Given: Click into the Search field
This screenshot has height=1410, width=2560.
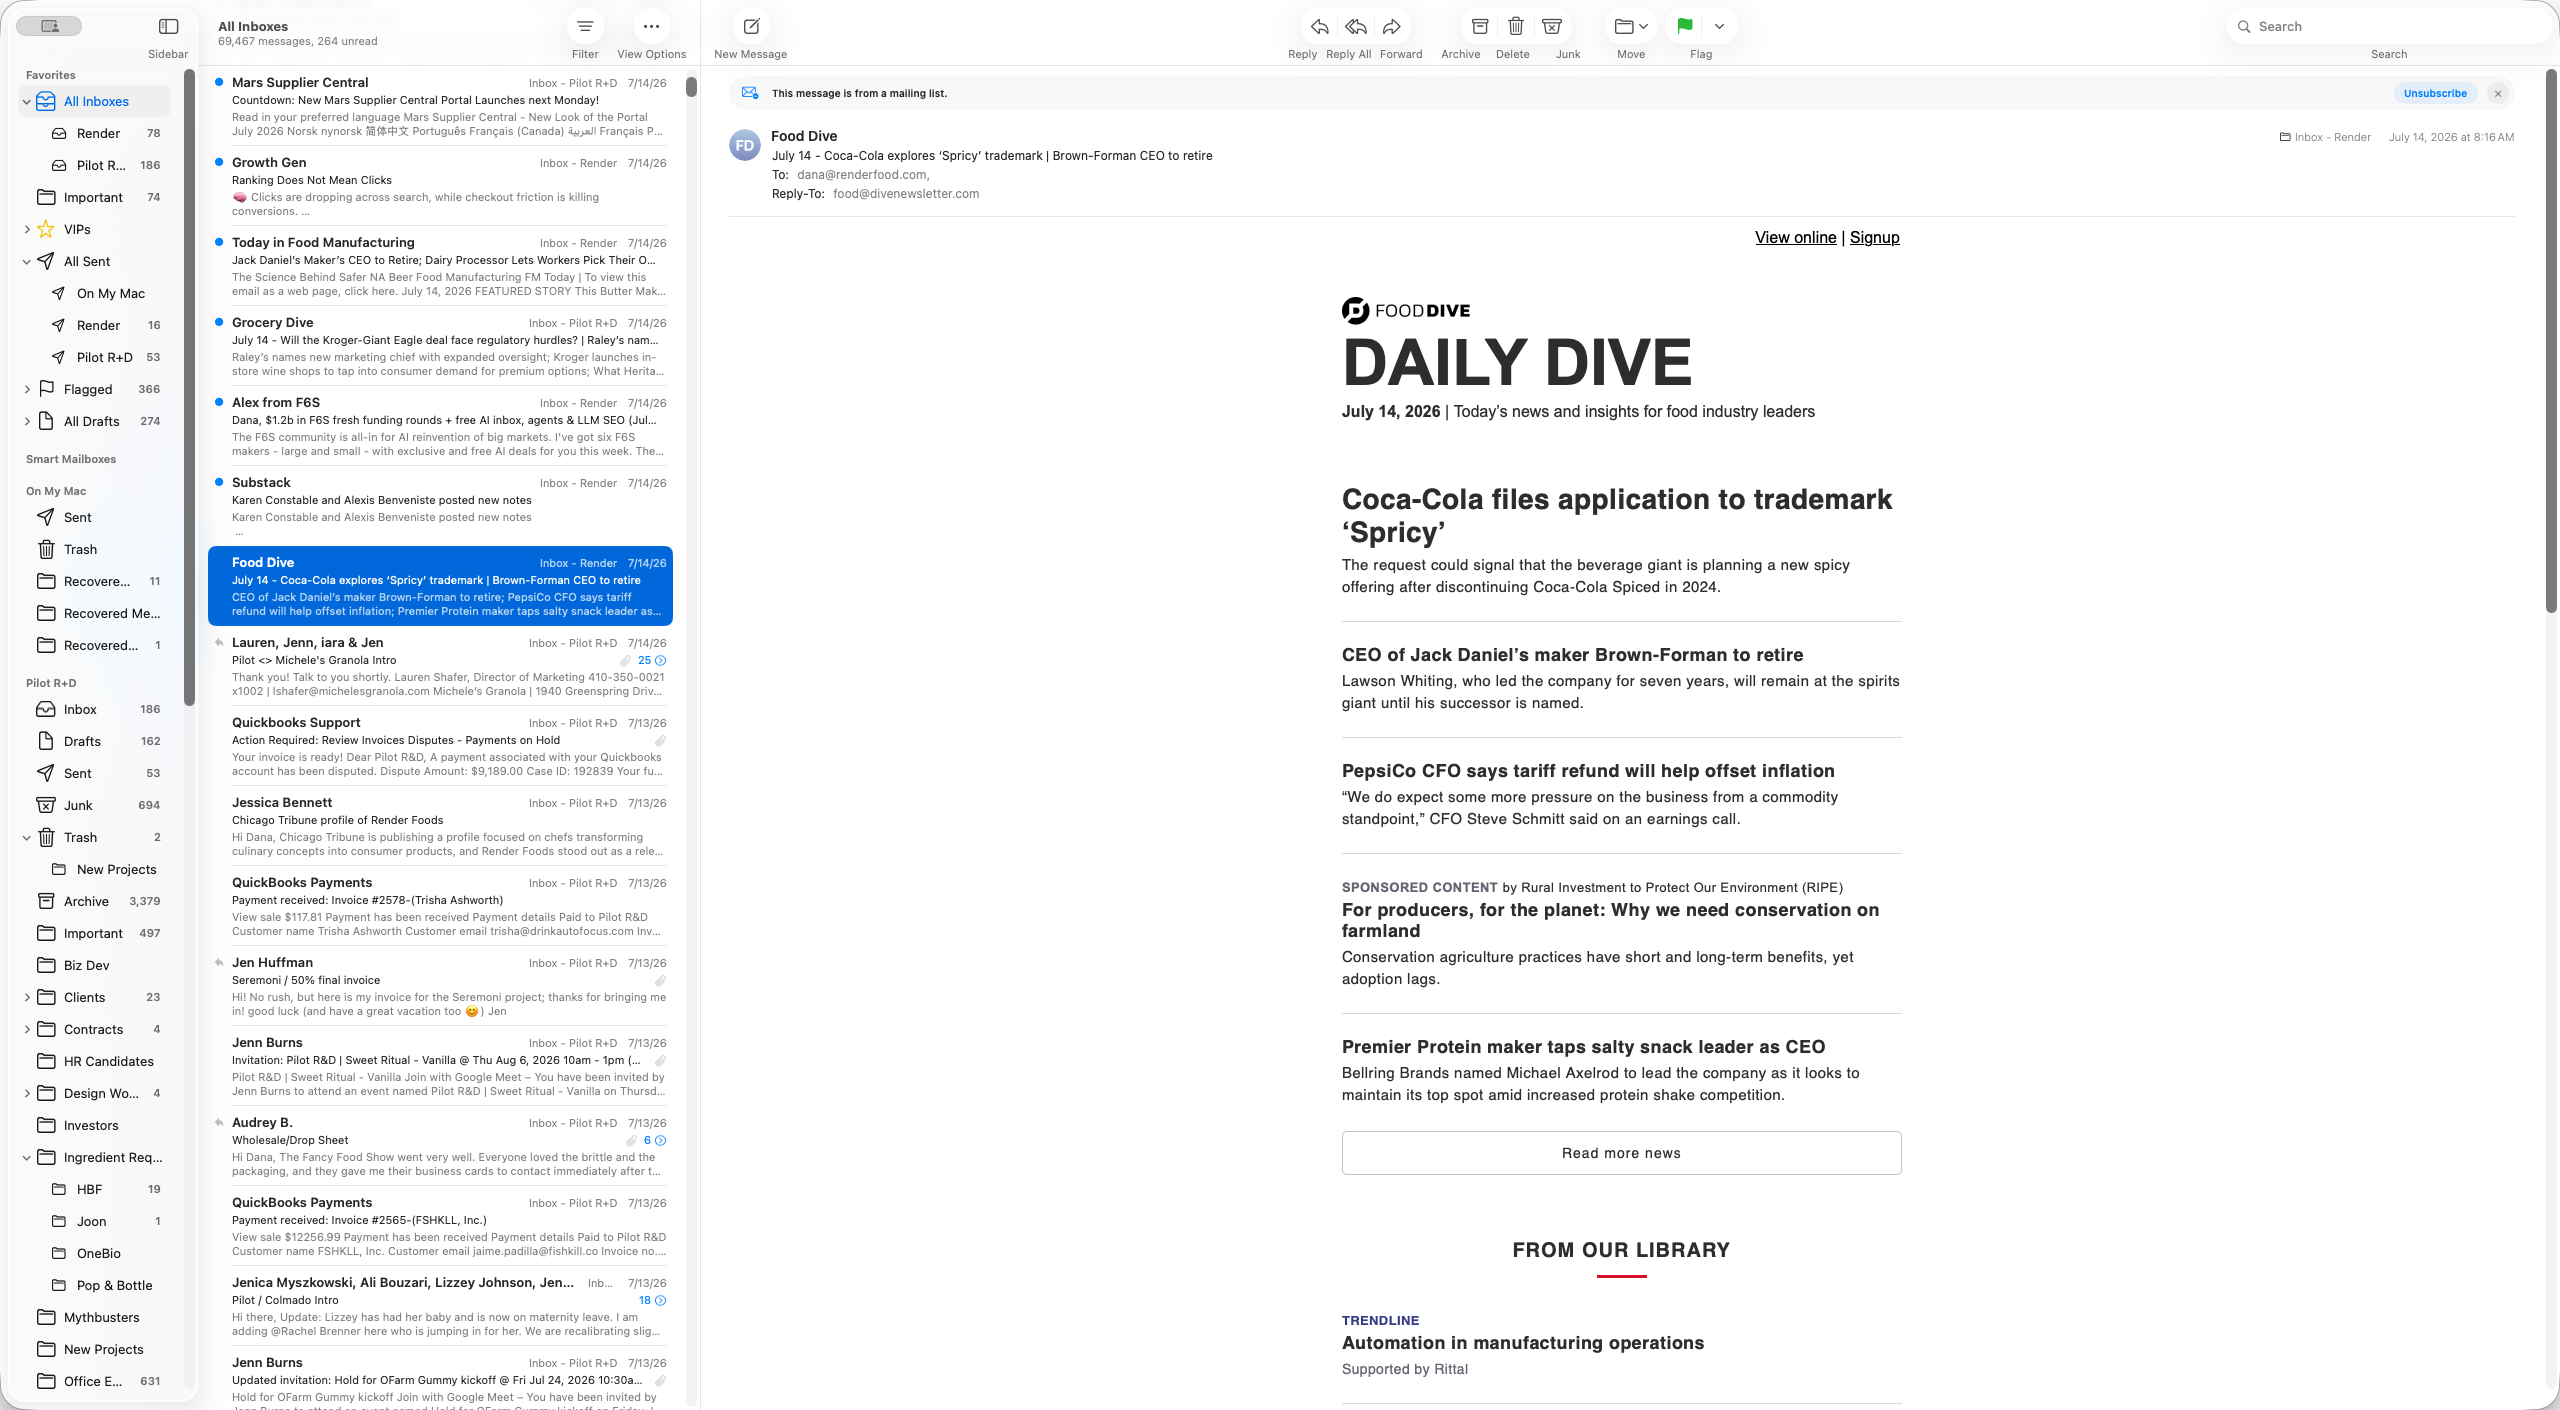Looking at the screenshot, I should pyautogui.click(x=2390, y=27).
